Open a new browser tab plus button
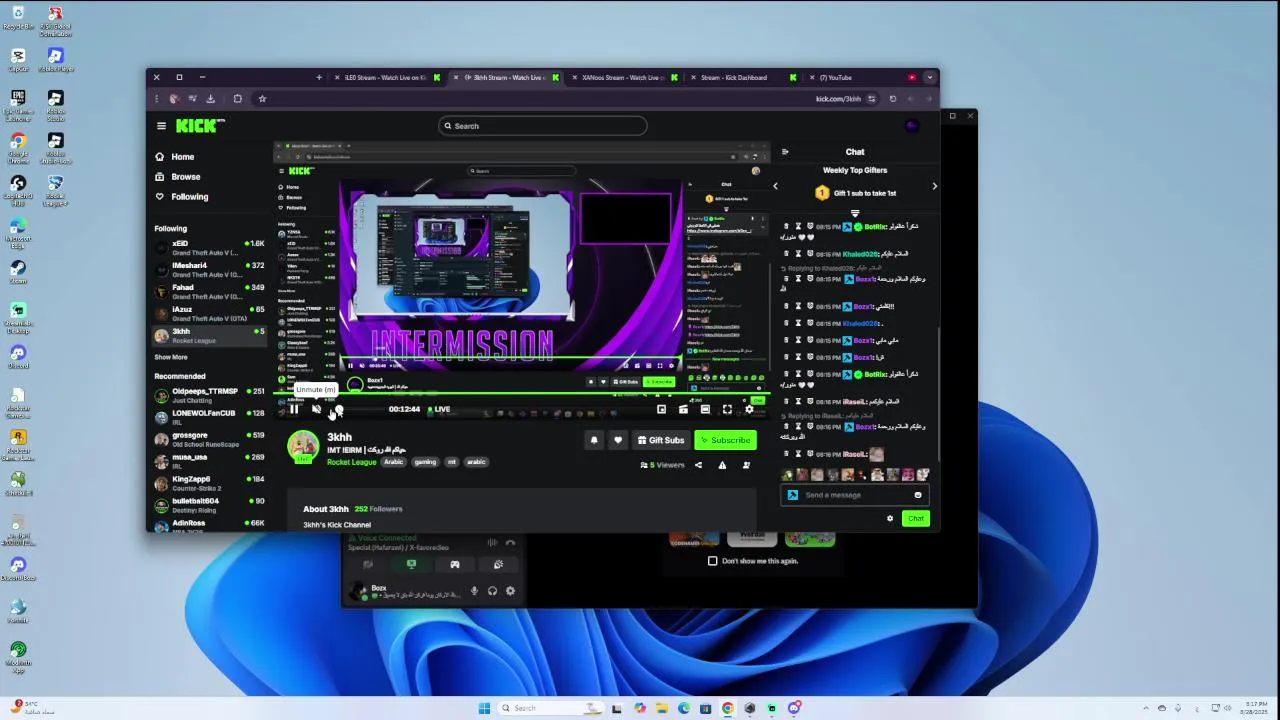Screen dimensions: 1280x720 tap(319, 77)
